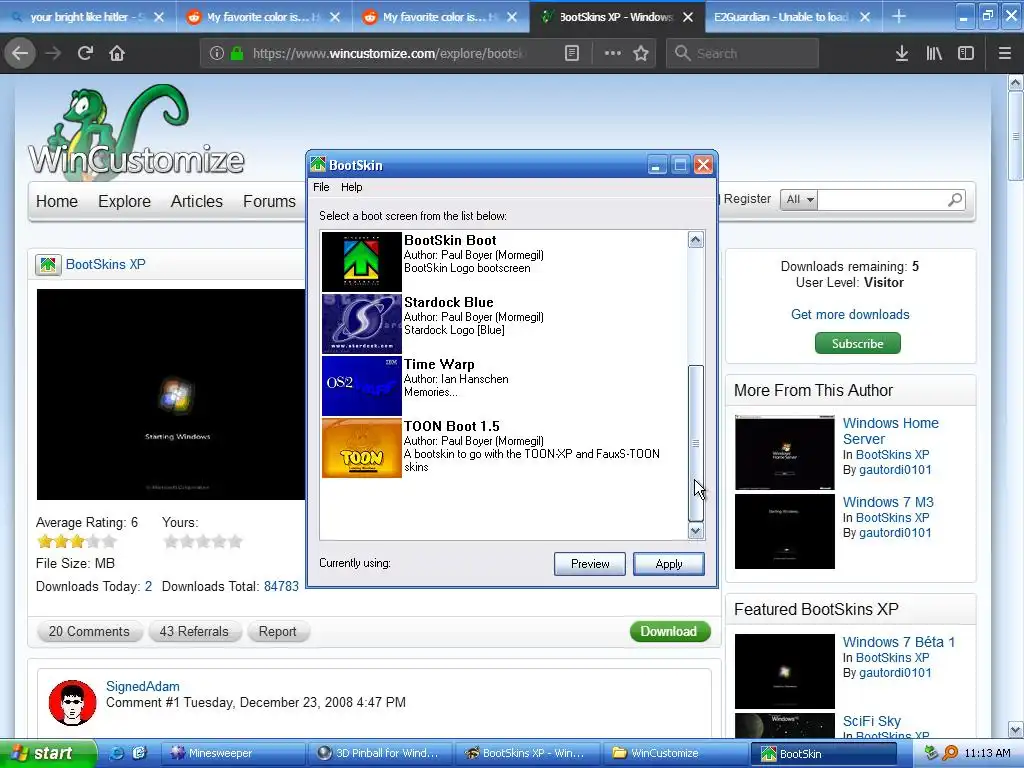Click the BootSkin list scrollbar thumb
The height and width of the screenshot is (768, 1024).
(x=696, y=443)
